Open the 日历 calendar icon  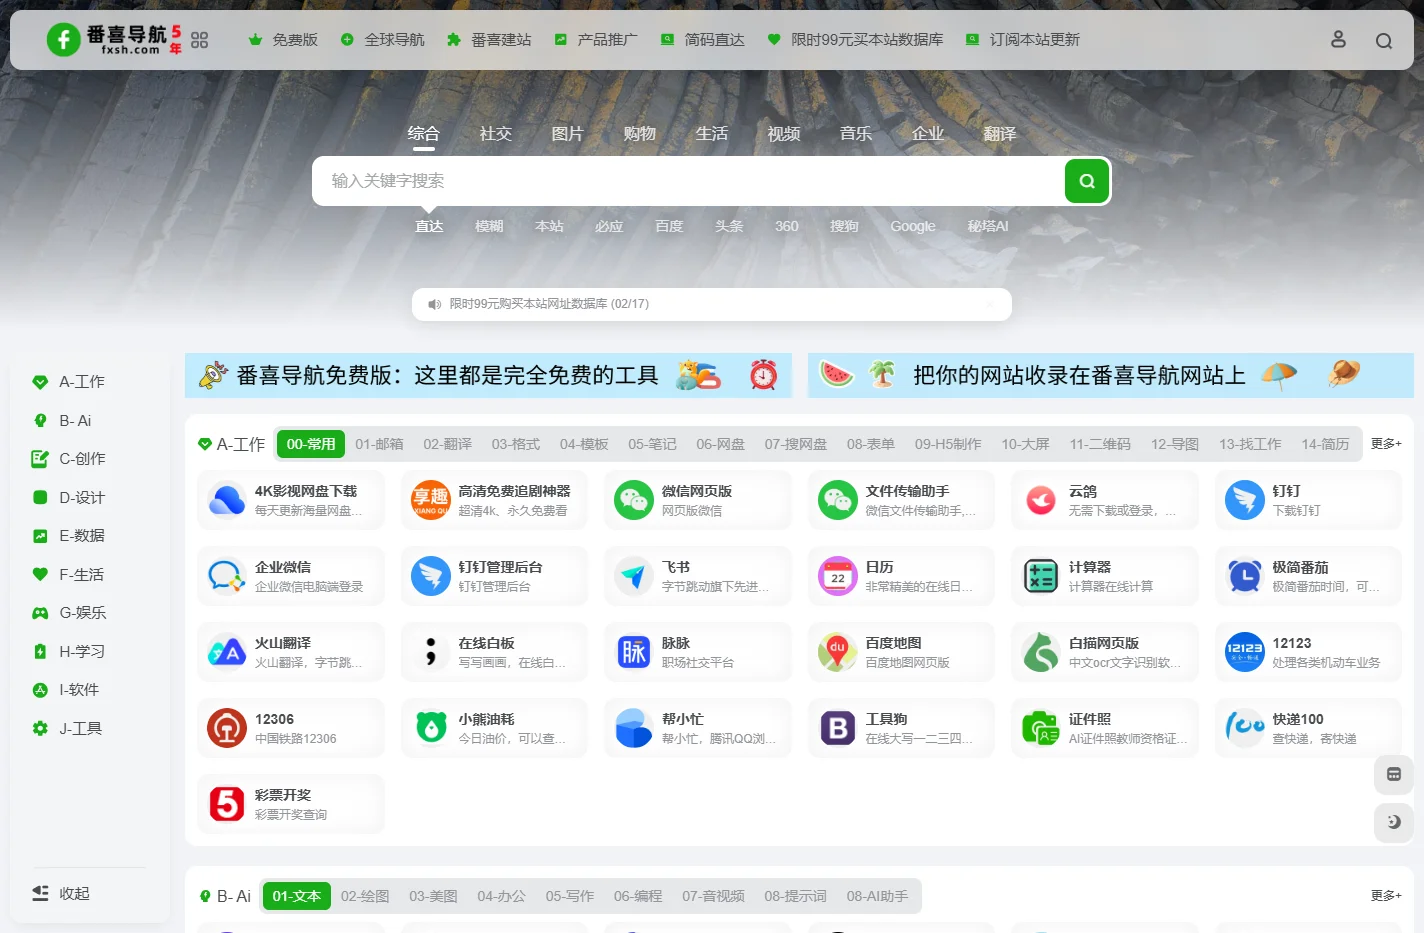coord(838,576)
